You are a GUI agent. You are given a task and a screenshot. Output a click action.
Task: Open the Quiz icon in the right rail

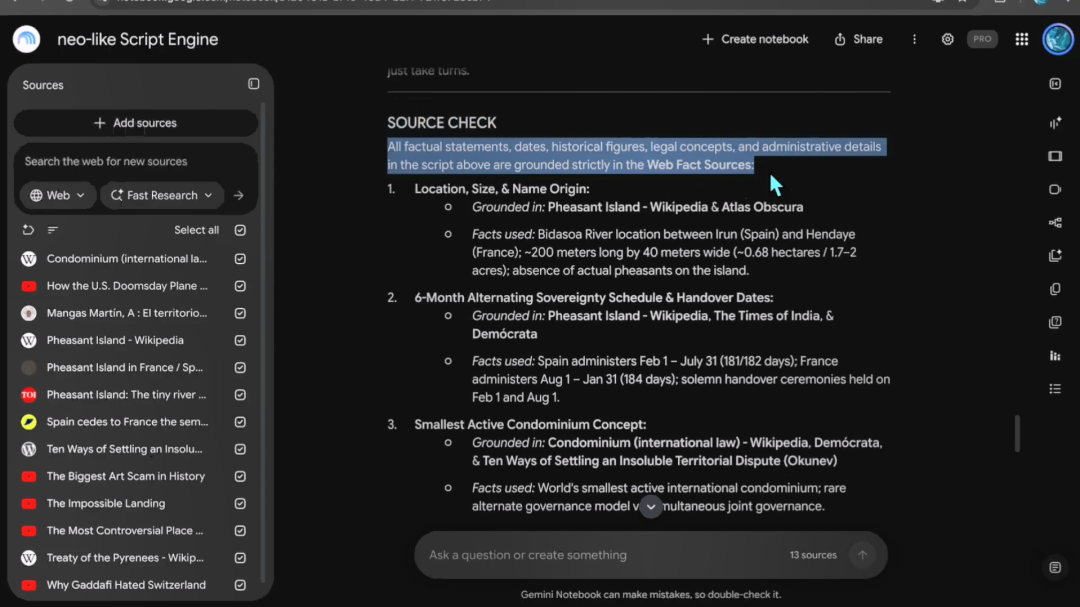(x=1055, y=322)
